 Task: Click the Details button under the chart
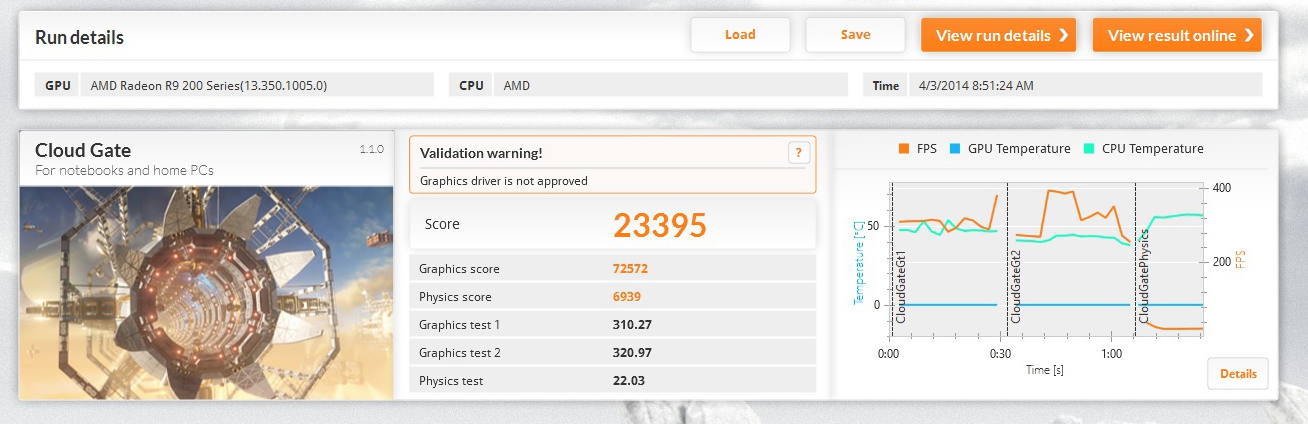pos(1238,374)
